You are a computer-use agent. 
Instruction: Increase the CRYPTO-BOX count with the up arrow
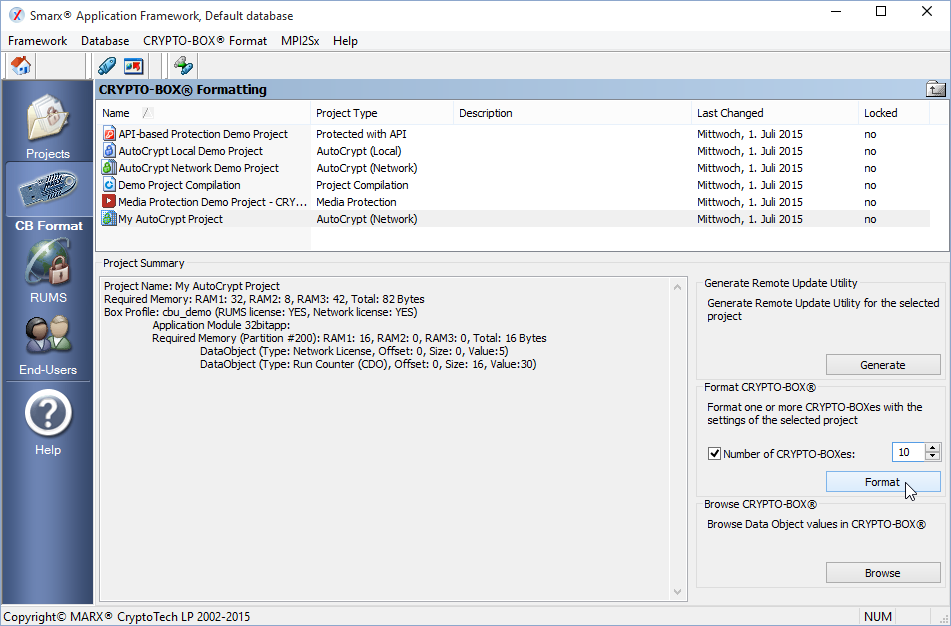932,447
